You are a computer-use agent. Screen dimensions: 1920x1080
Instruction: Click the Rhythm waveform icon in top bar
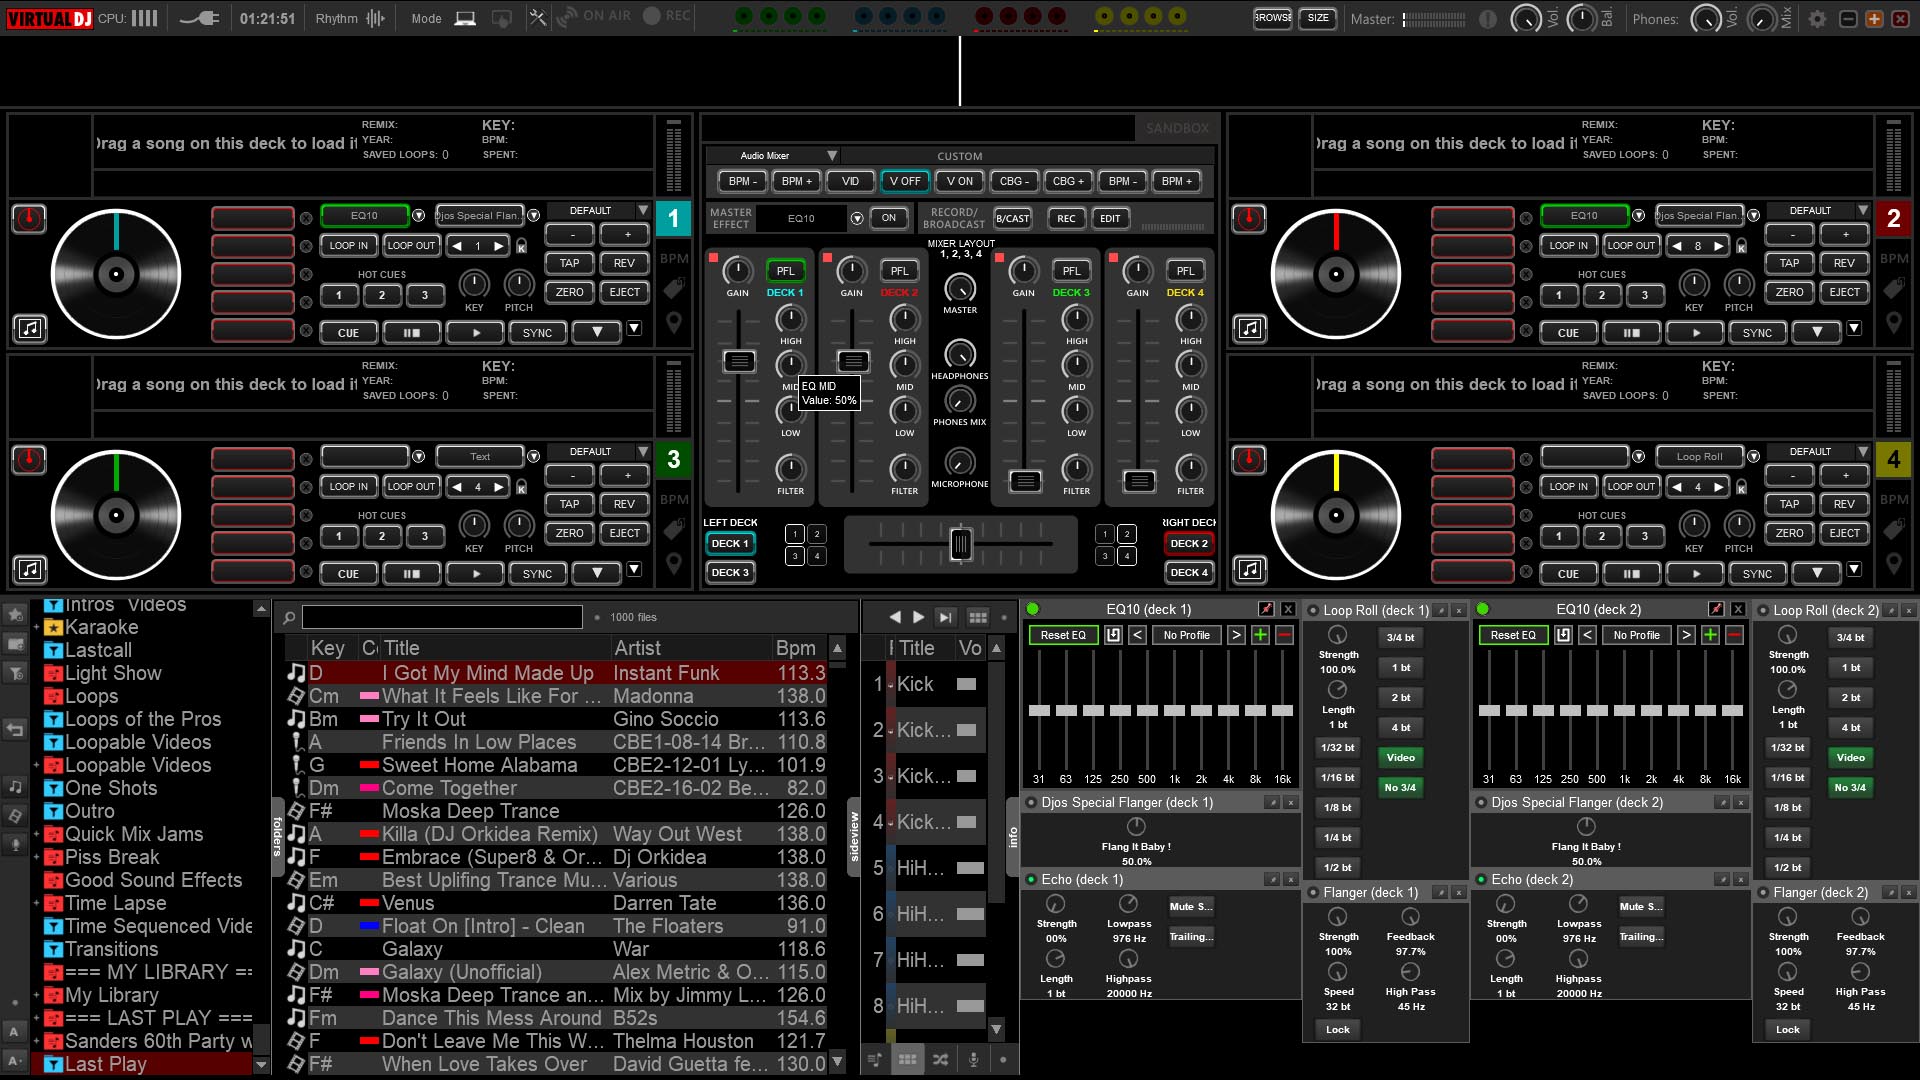click(x=375, y=18)
